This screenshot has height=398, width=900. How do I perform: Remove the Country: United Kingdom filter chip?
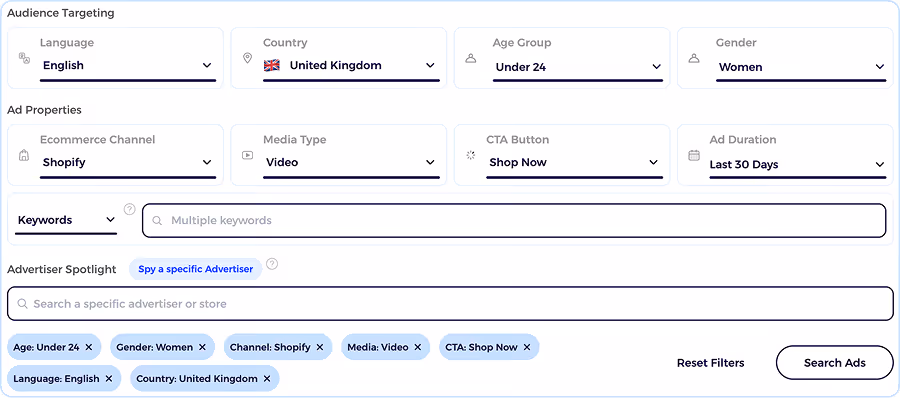(x=267, y=379)
